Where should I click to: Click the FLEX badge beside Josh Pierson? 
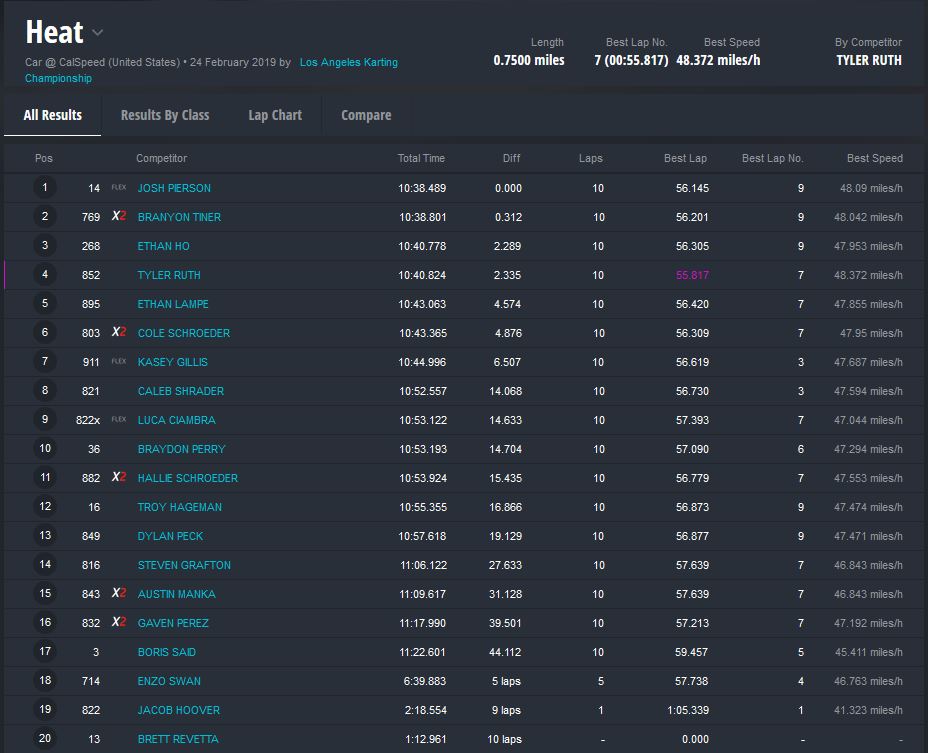coord(119,188)
